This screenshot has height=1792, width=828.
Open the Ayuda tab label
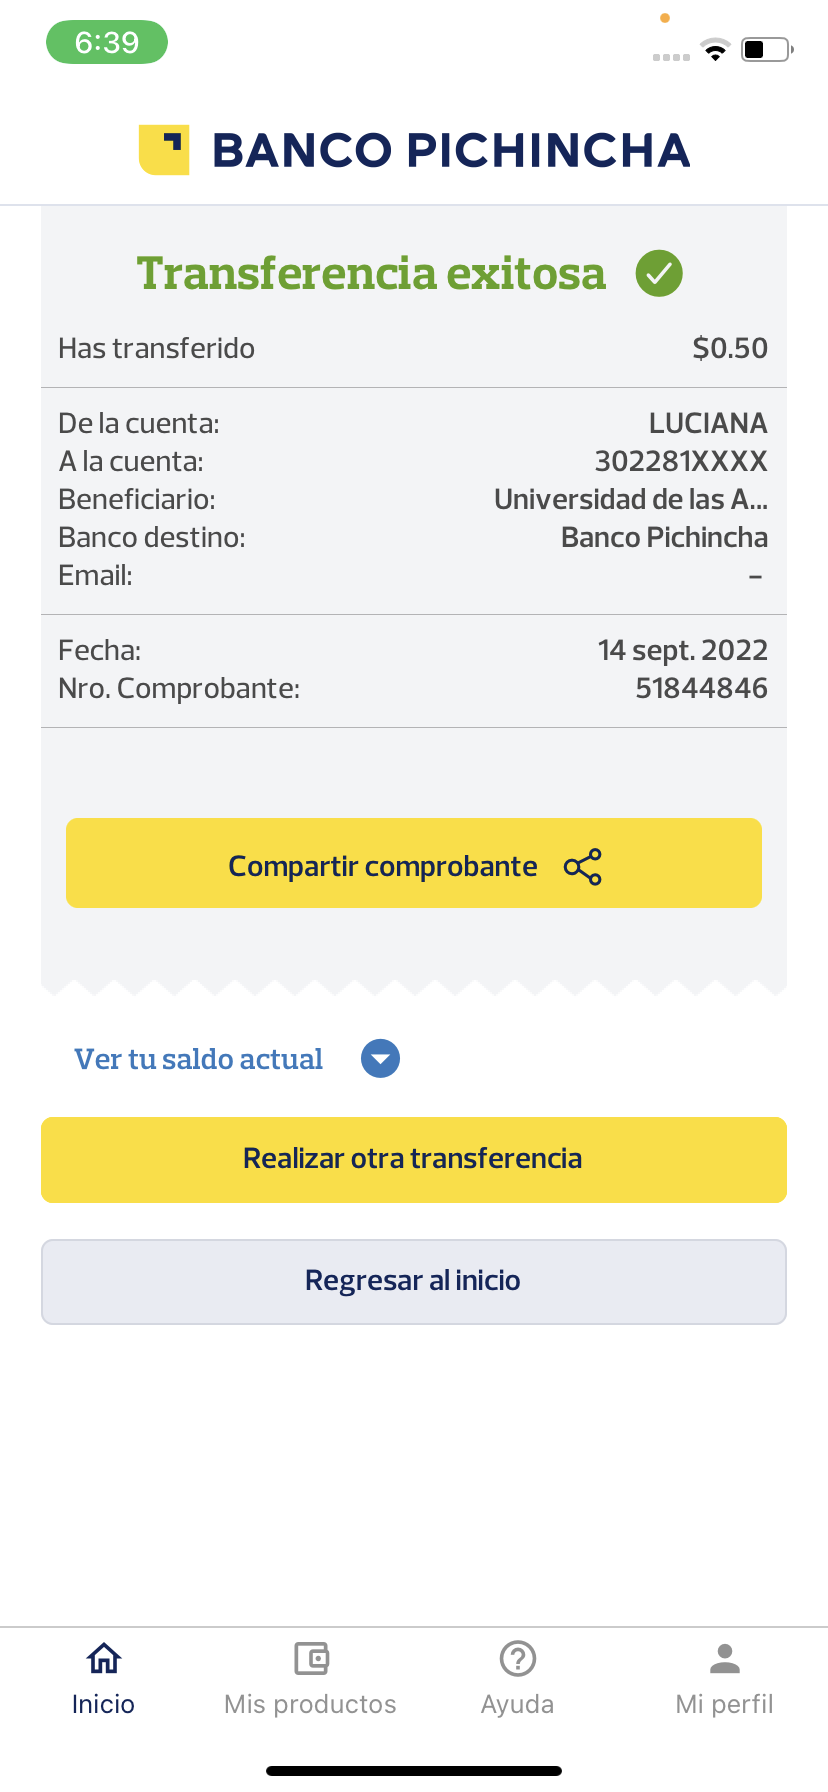click(518, 1704)
